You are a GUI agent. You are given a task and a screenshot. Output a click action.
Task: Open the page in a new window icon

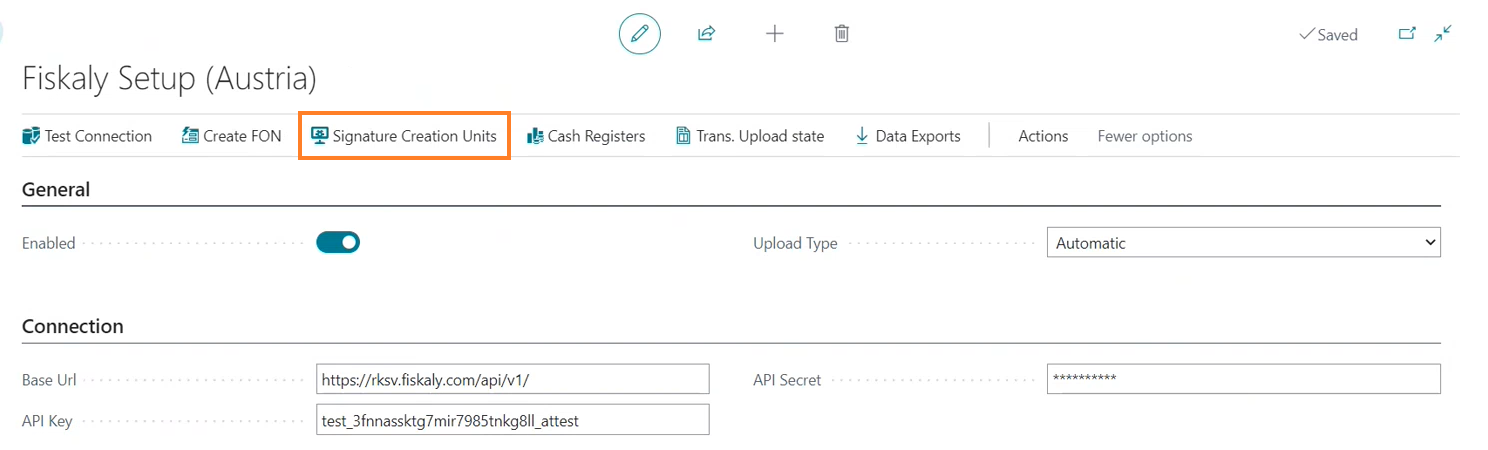pos(1407,34)
